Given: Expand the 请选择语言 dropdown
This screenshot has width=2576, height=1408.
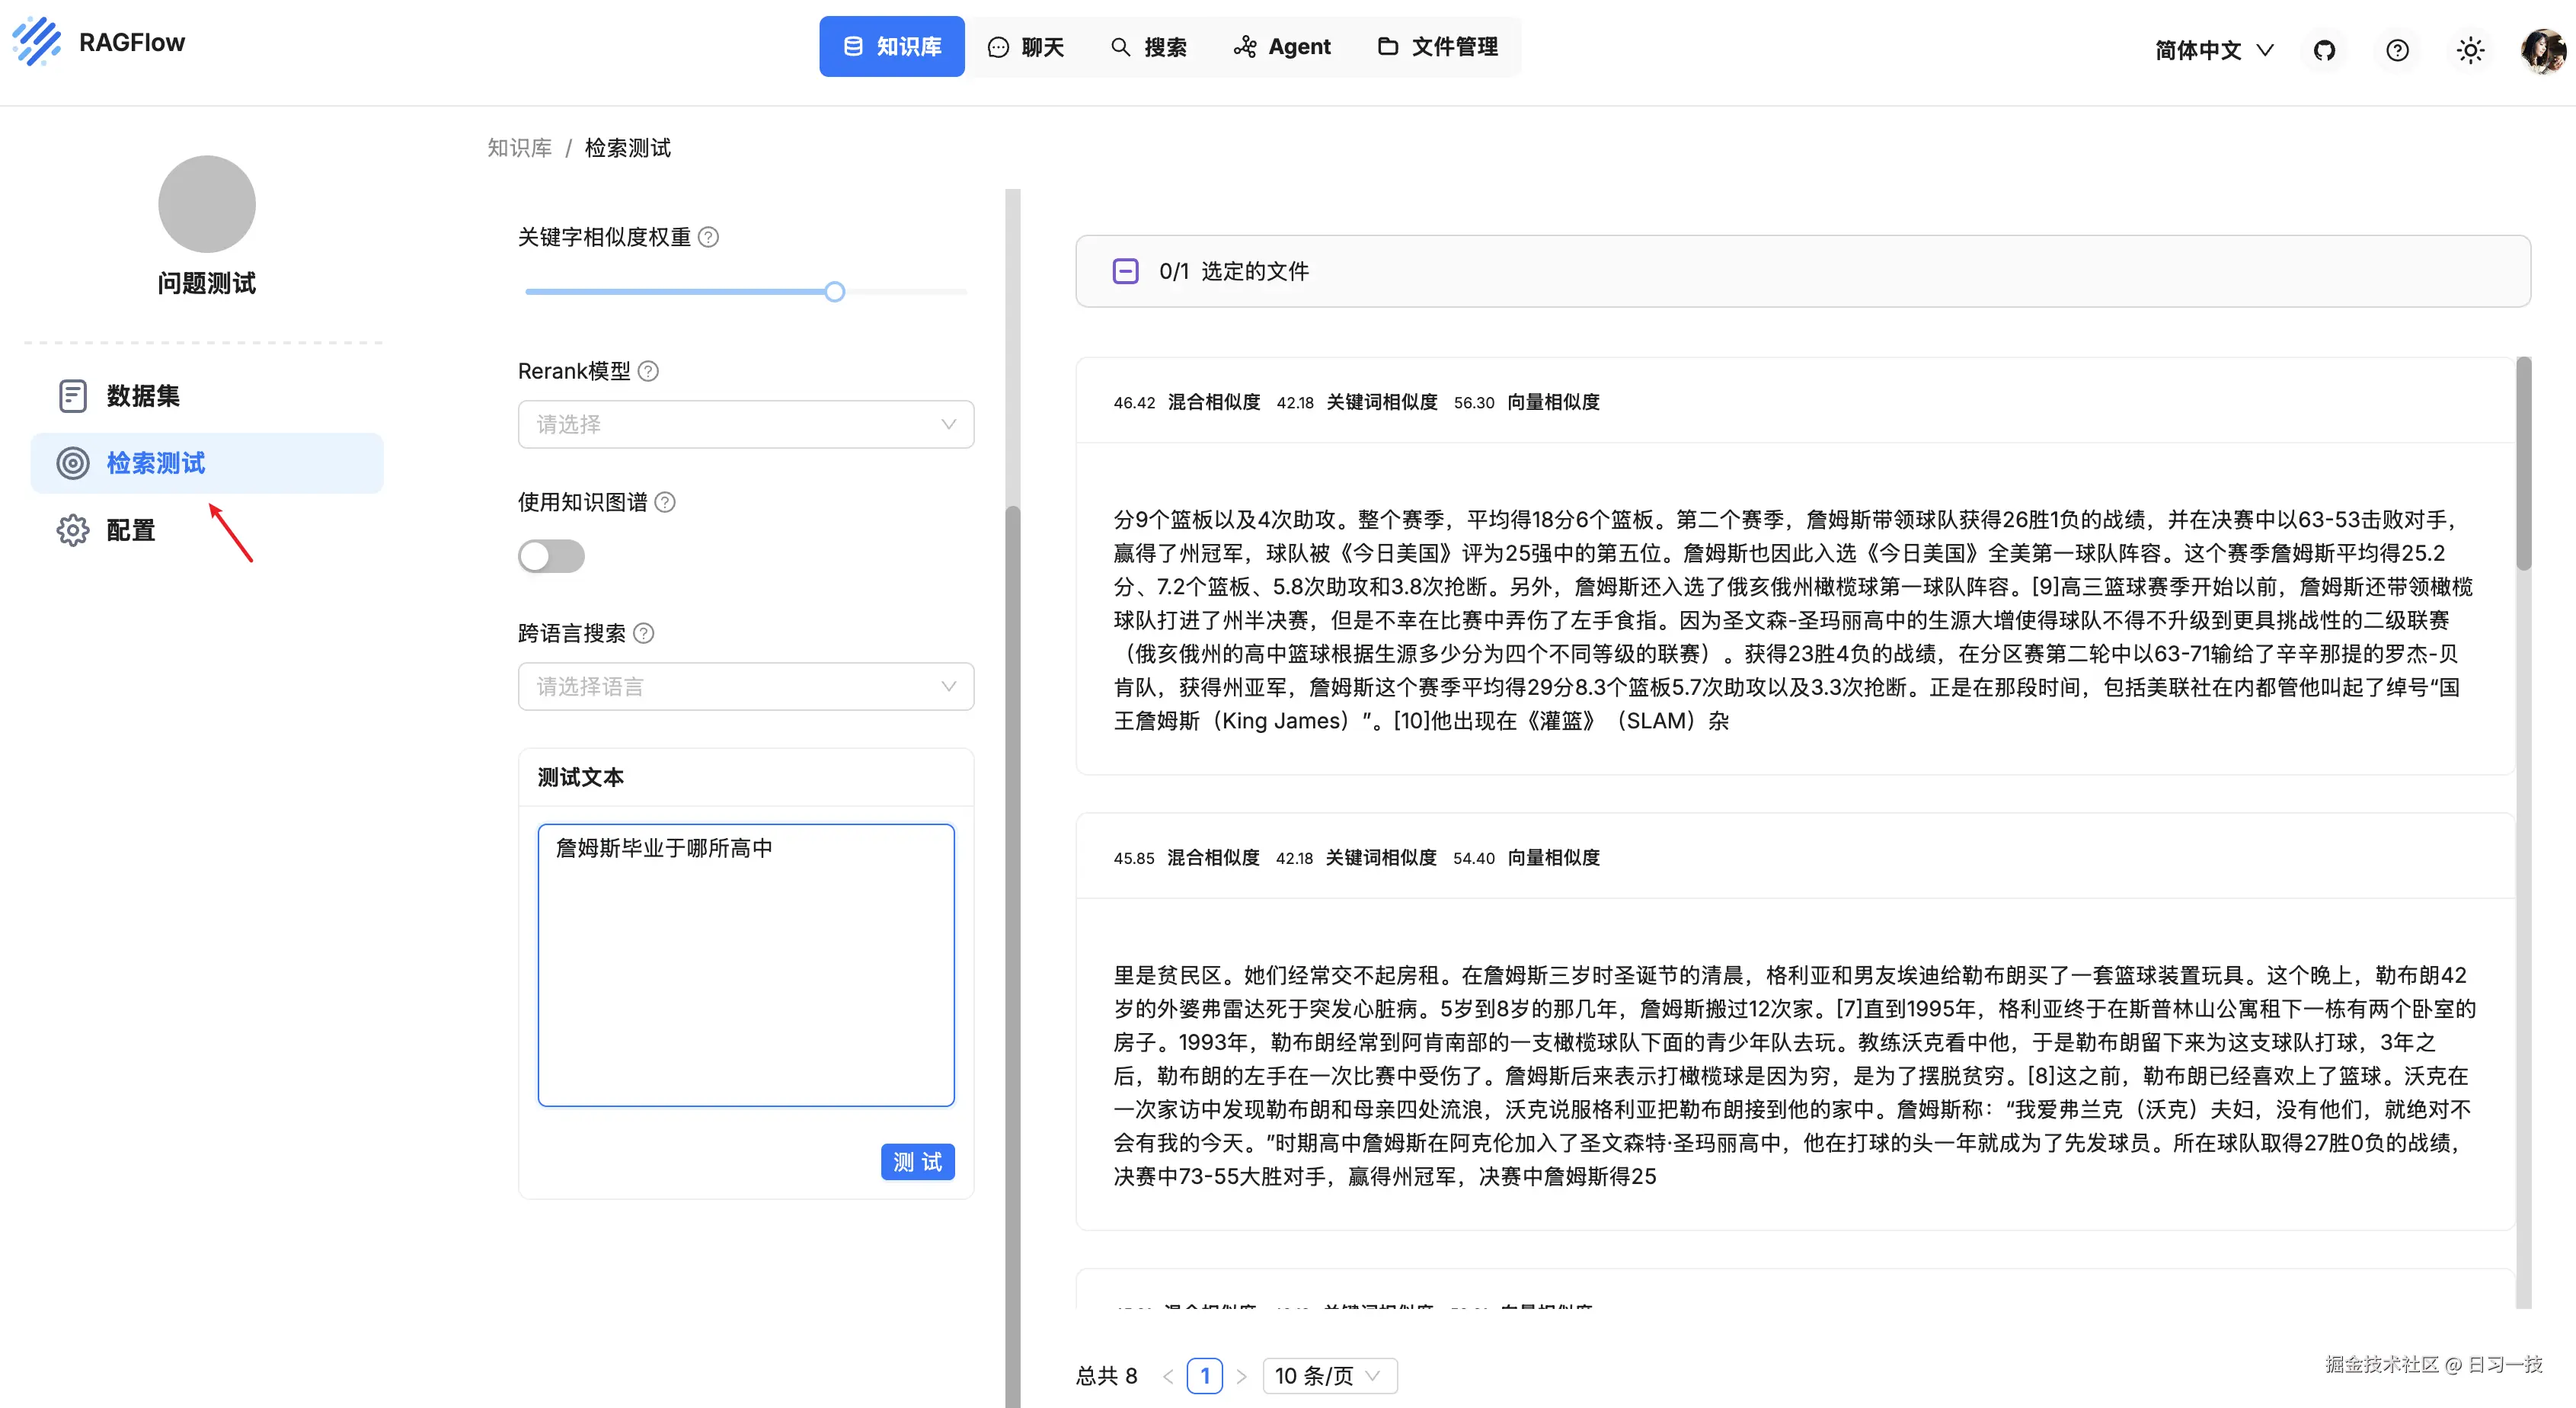Looking at the screenshot, I should pyautogui.click(x=745, y=686).
